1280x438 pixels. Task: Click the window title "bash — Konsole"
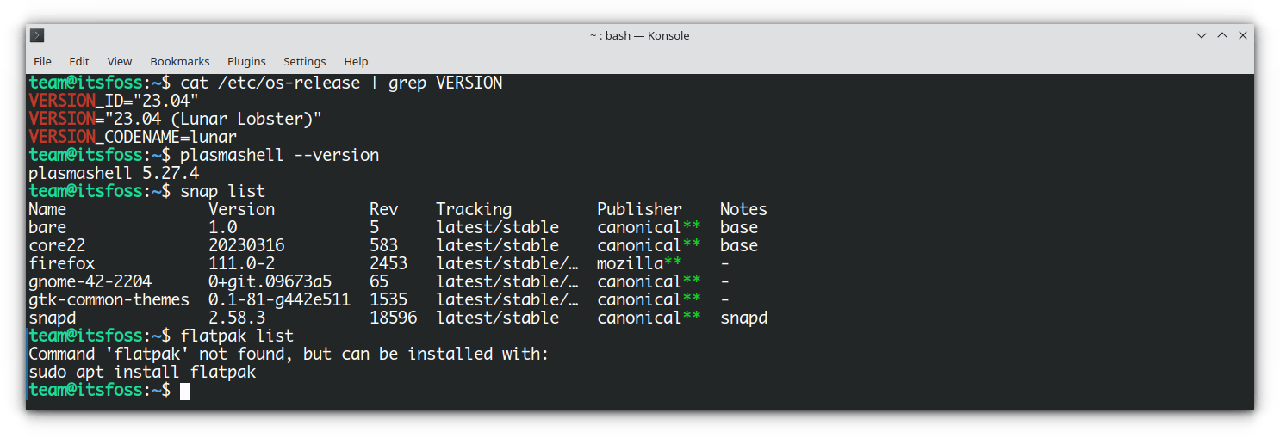coord(639,36)
